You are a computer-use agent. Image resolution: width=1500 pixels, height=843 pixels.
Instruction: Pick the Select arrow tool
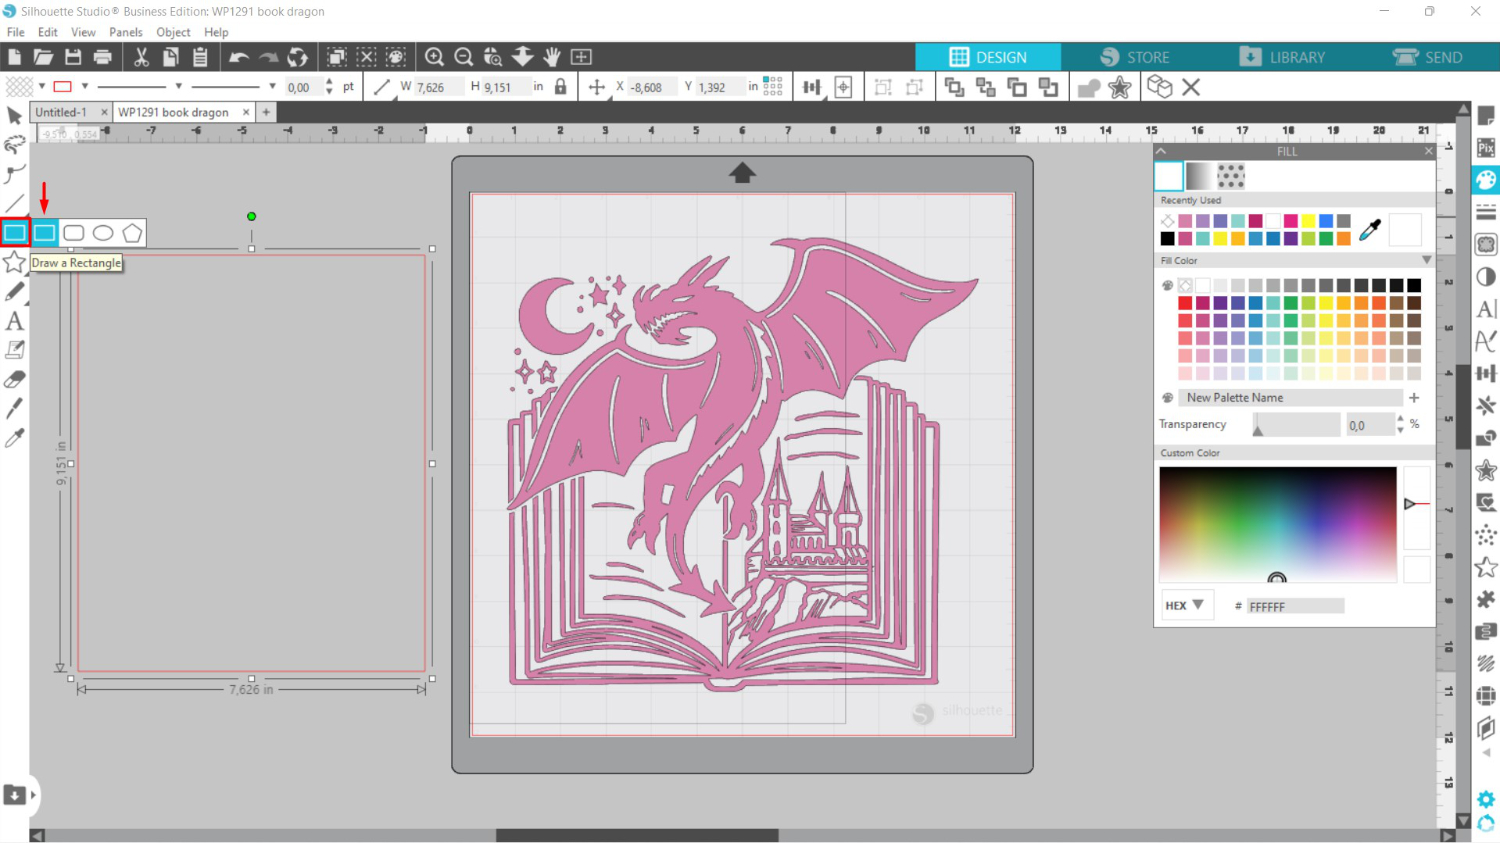(x=14, y=116)
